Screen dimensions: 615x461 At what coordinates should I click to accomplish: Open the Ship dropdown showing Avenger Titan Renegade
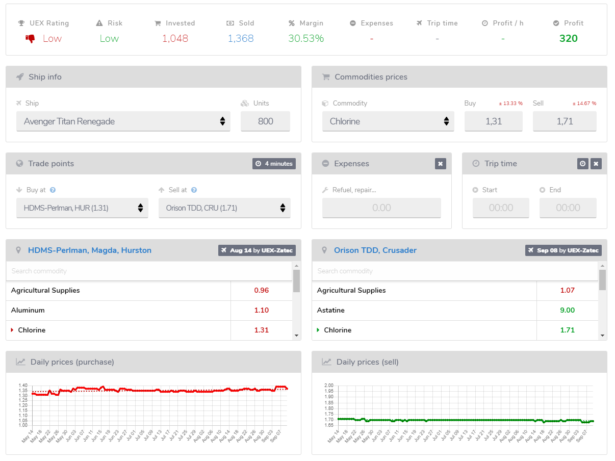125,121
